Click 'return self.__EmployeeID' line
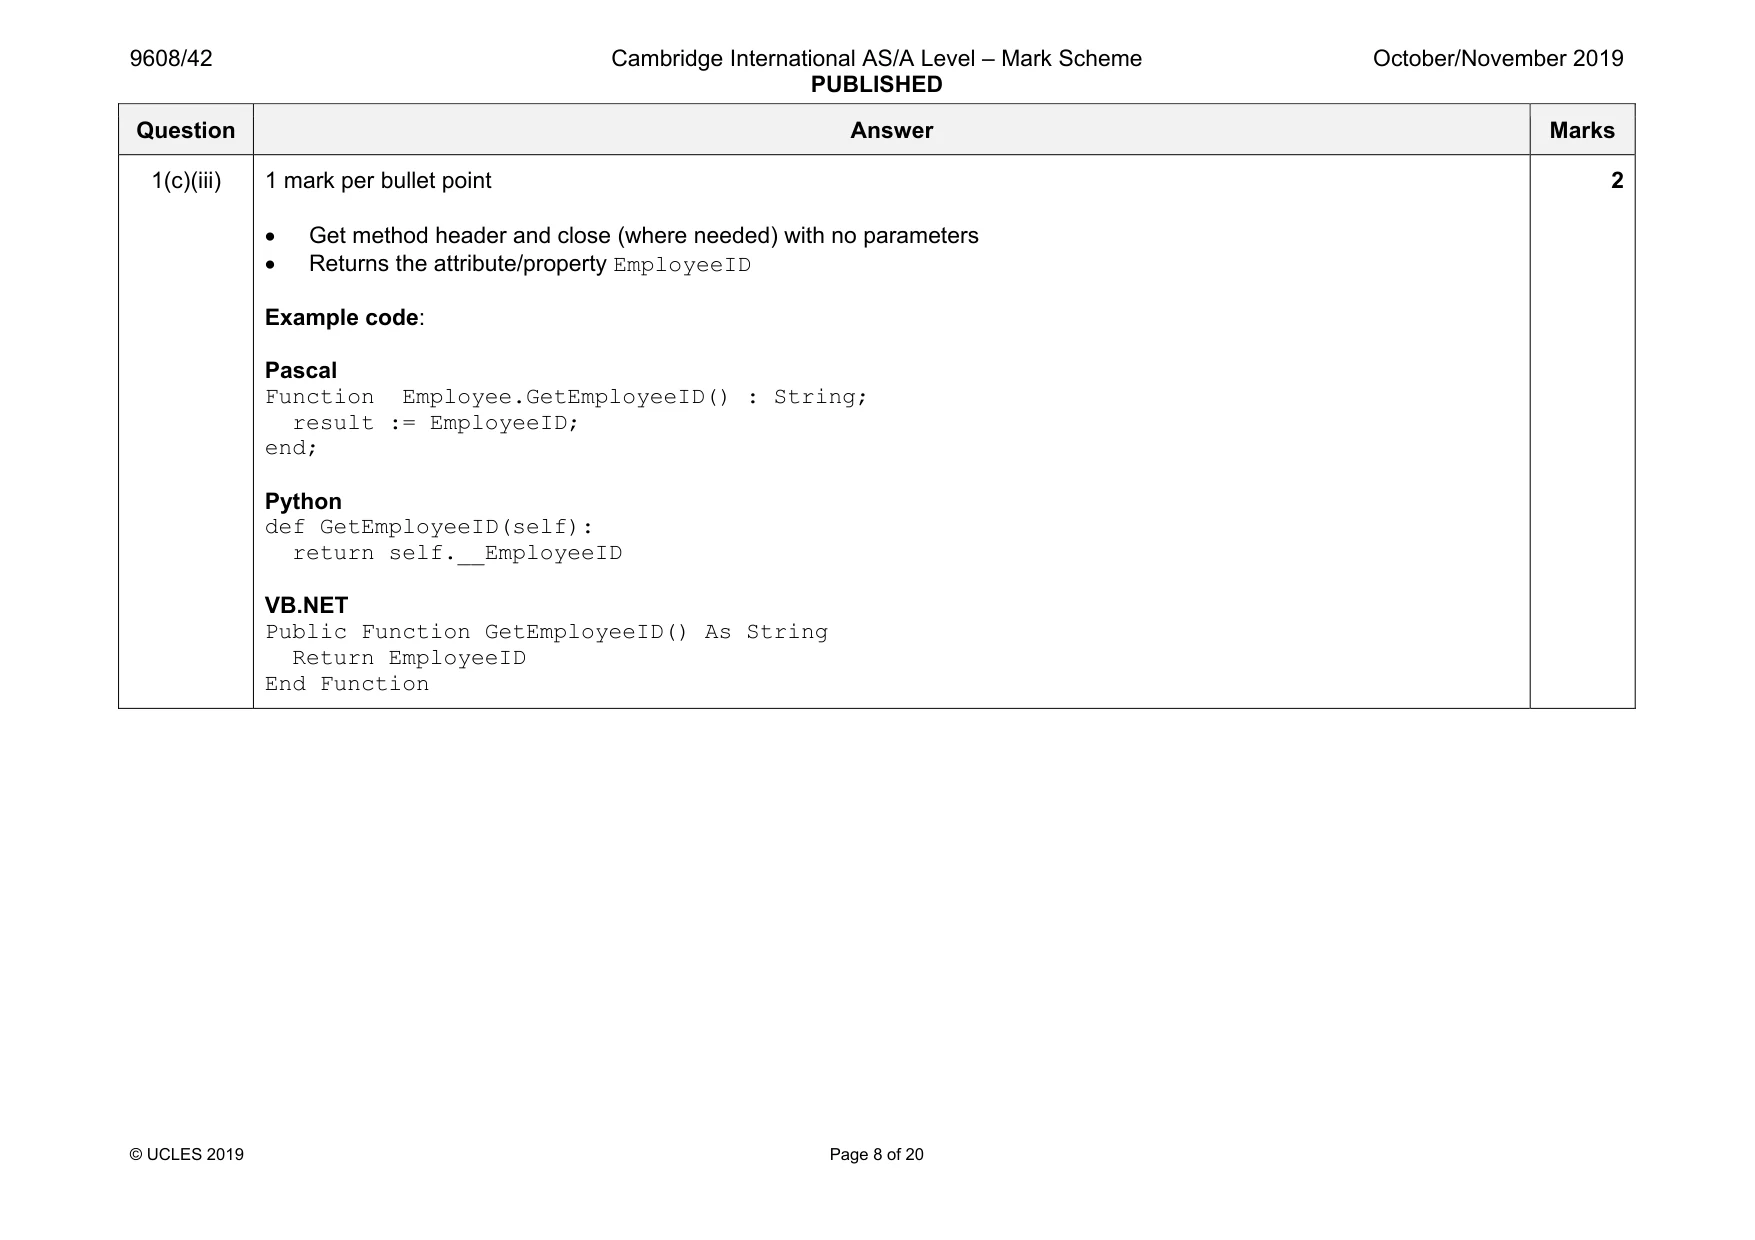 coord(457,553)
